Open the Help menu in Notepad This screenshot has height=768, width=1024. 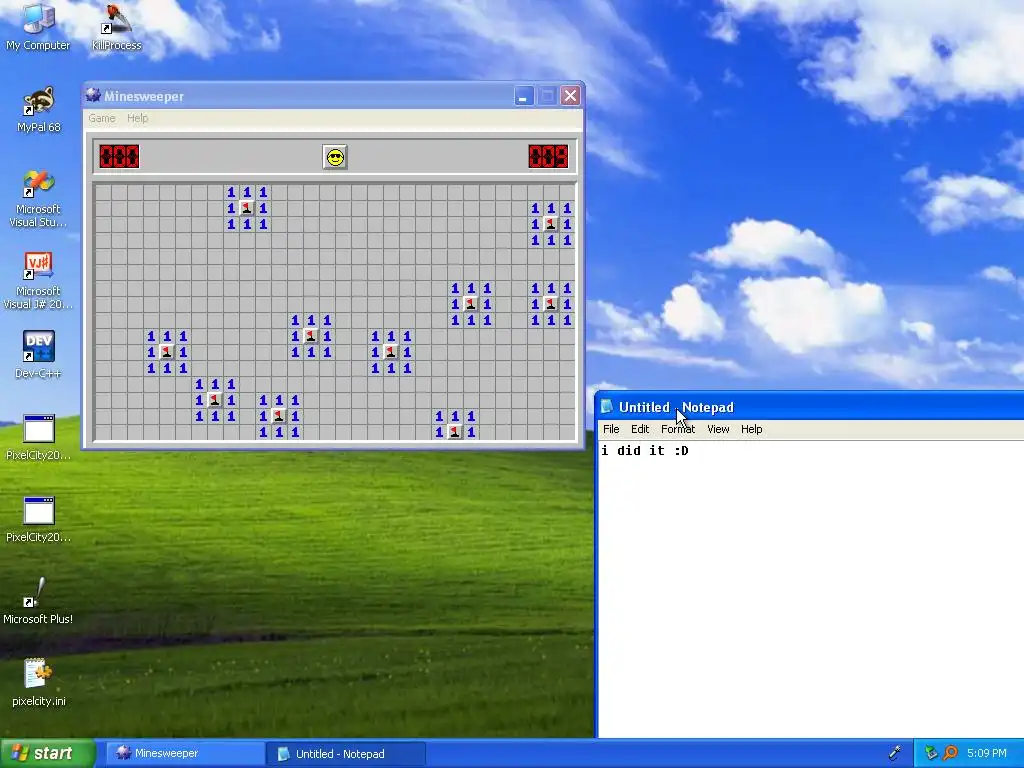point(752,429)
